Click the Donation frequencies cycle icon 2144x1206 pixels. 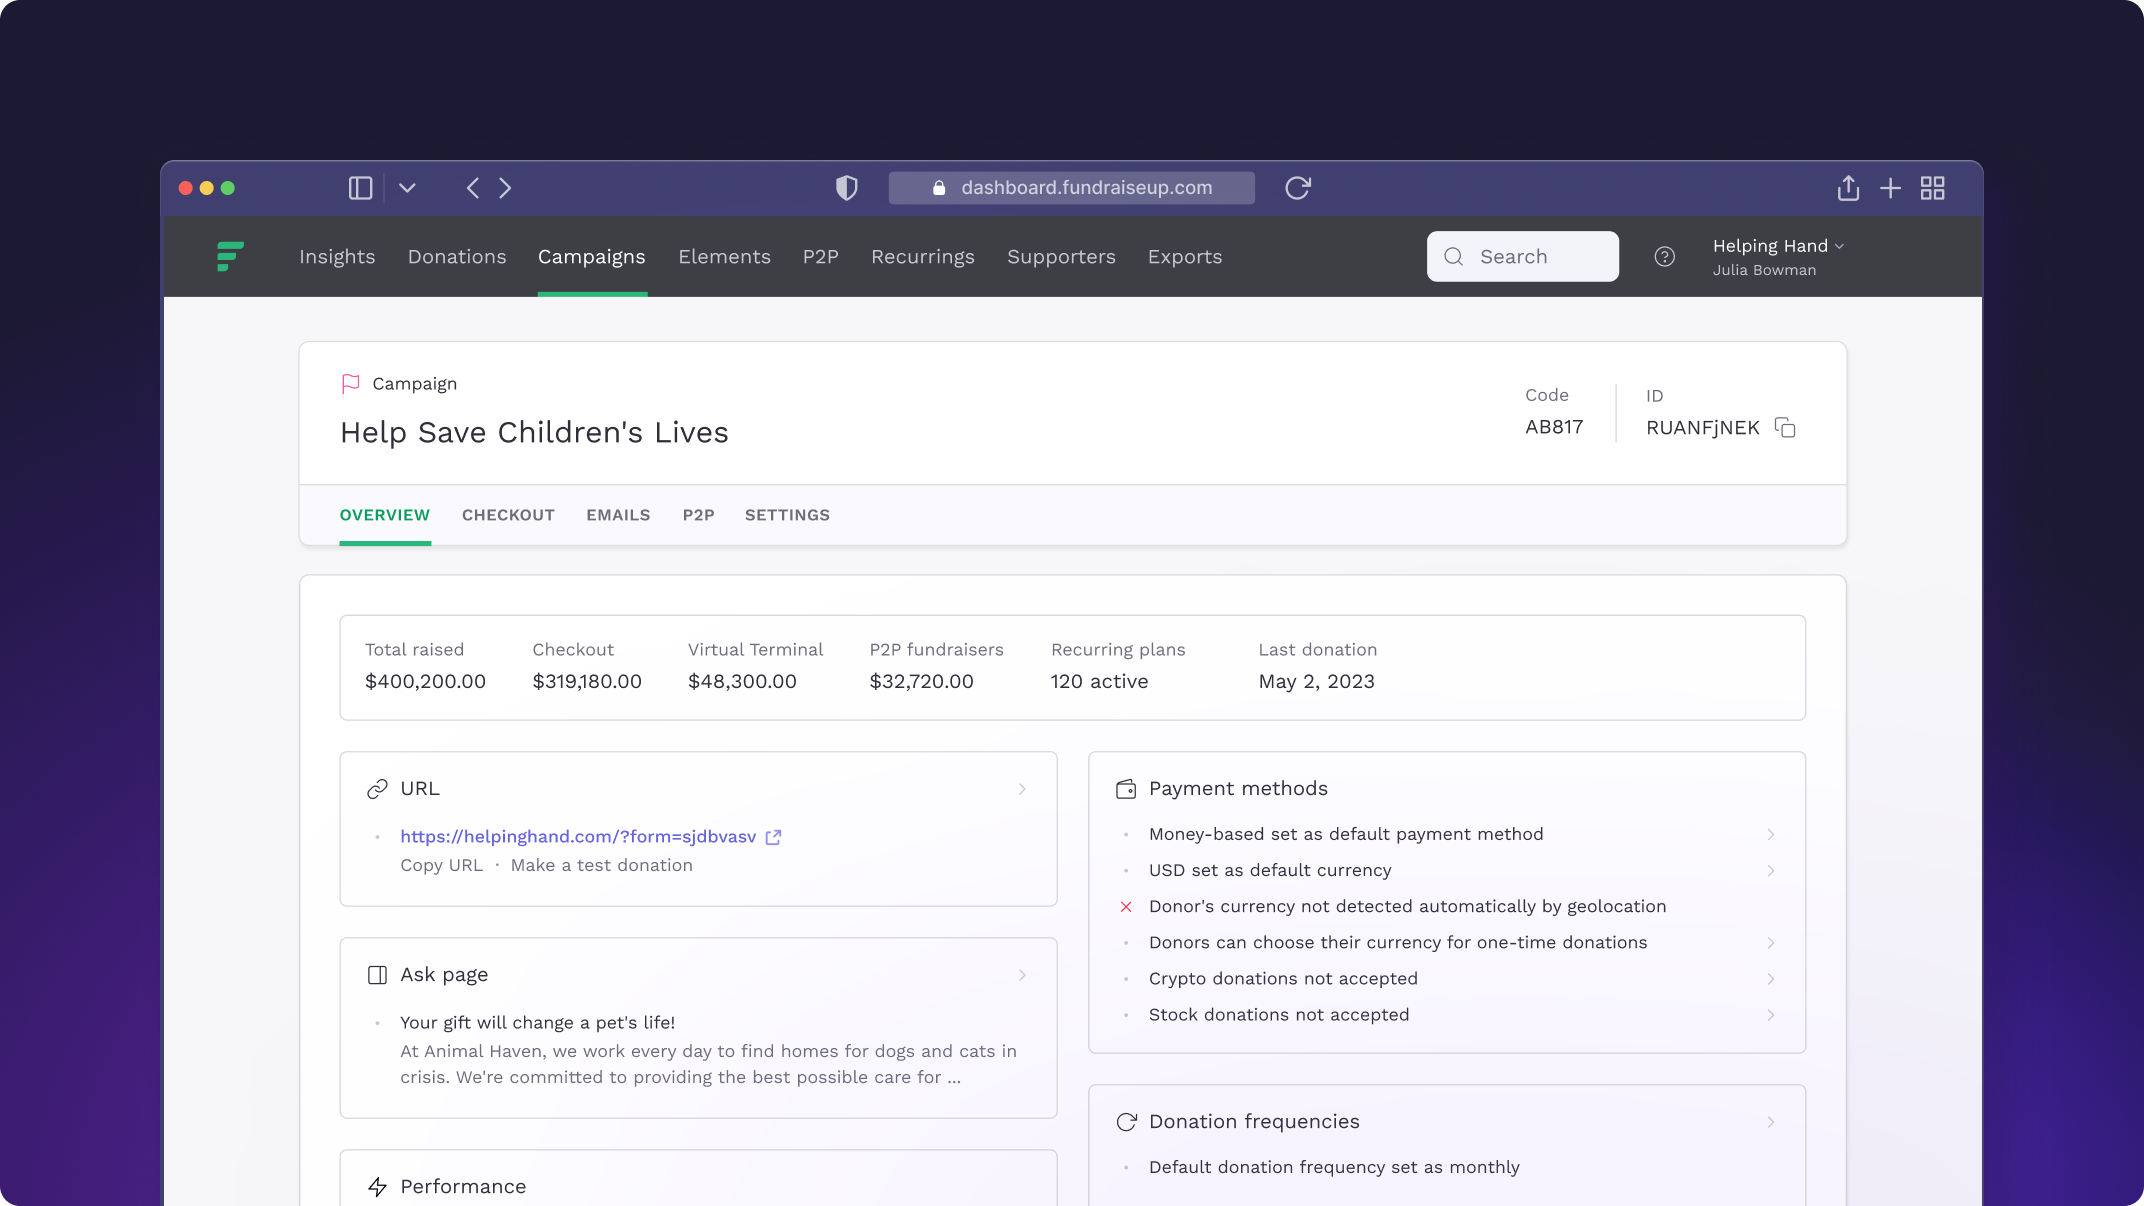click(x=1126, y=1122)
